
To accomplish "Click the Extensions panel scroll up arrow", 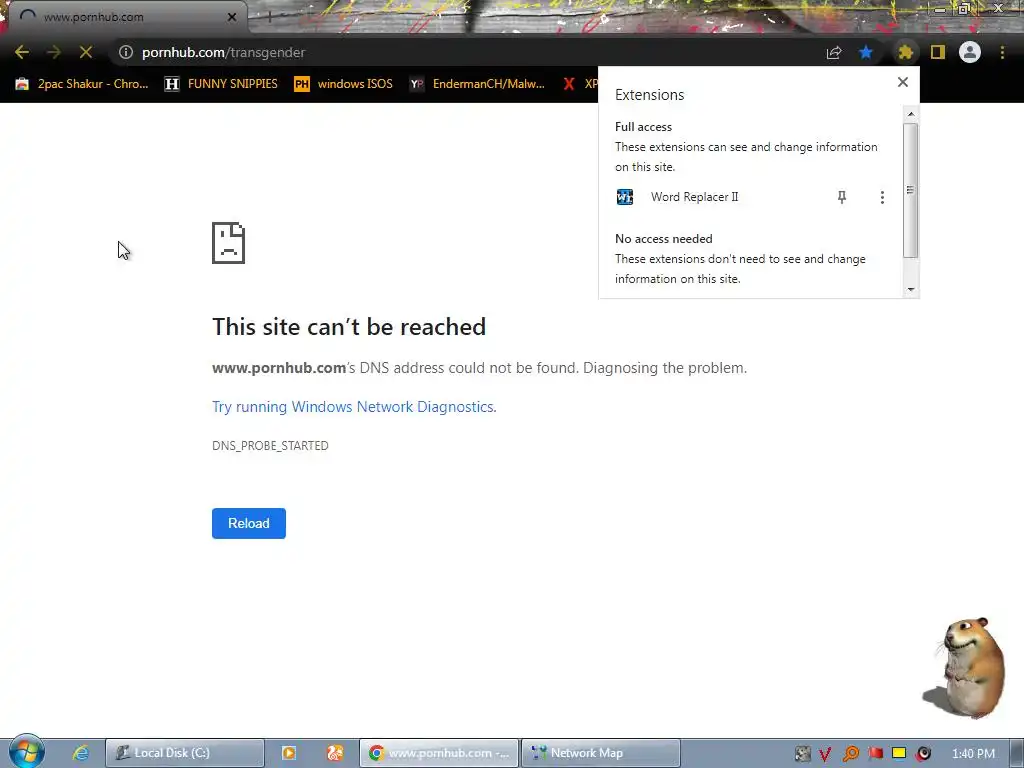I will [911, 115].
